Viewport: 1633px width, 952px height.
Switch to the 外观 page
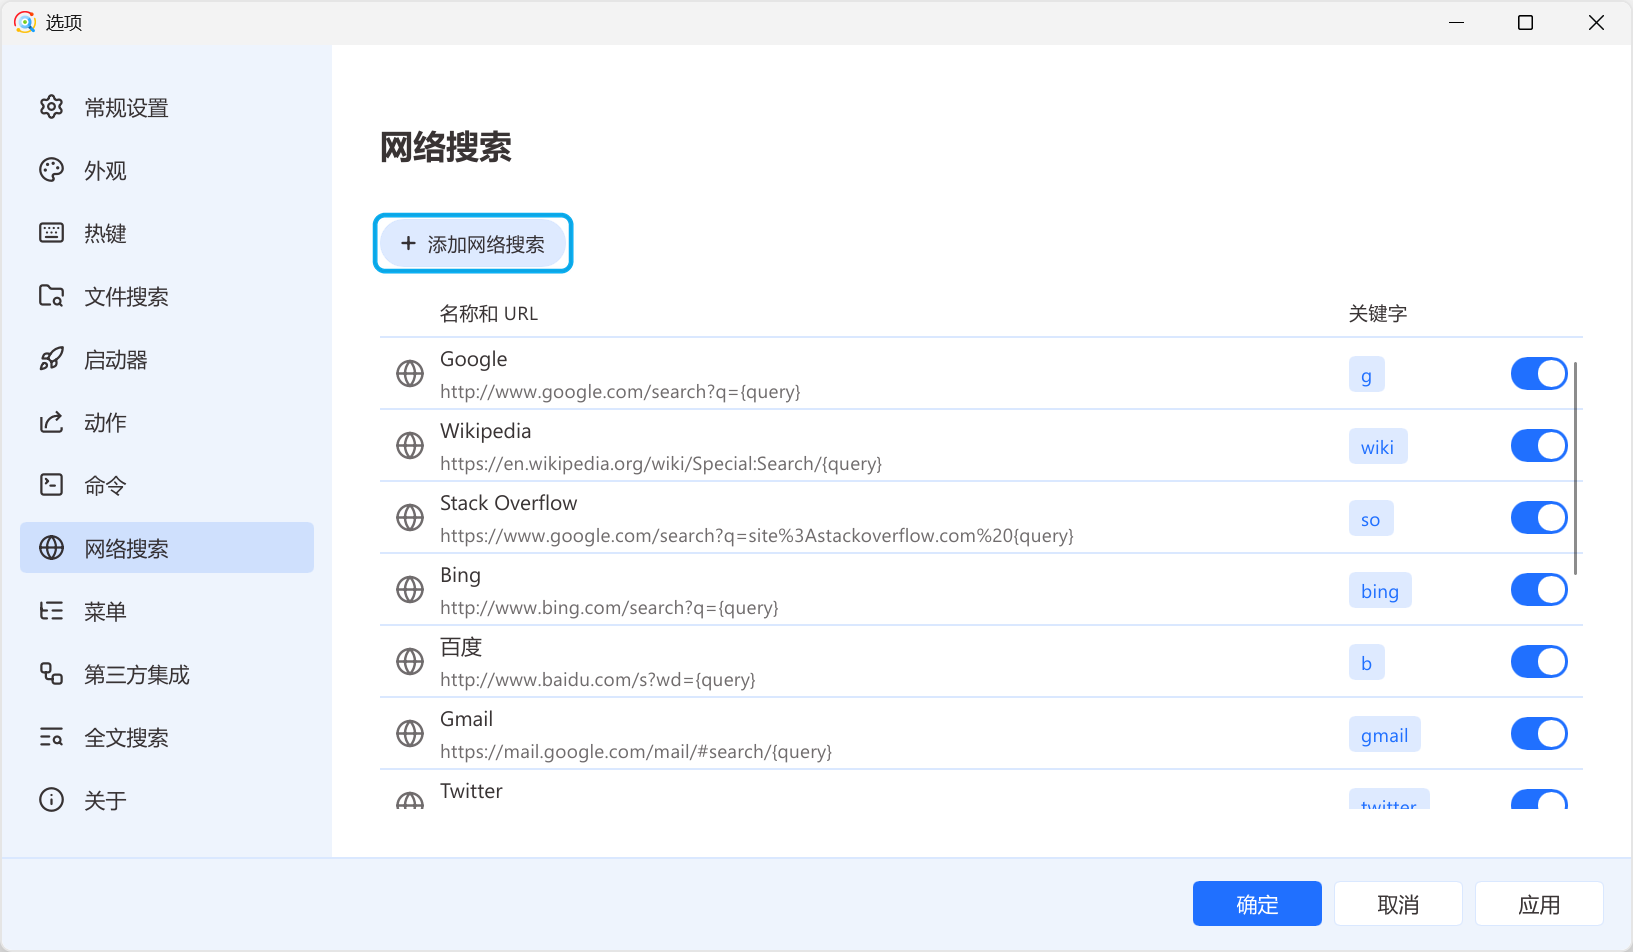point(167,170)
